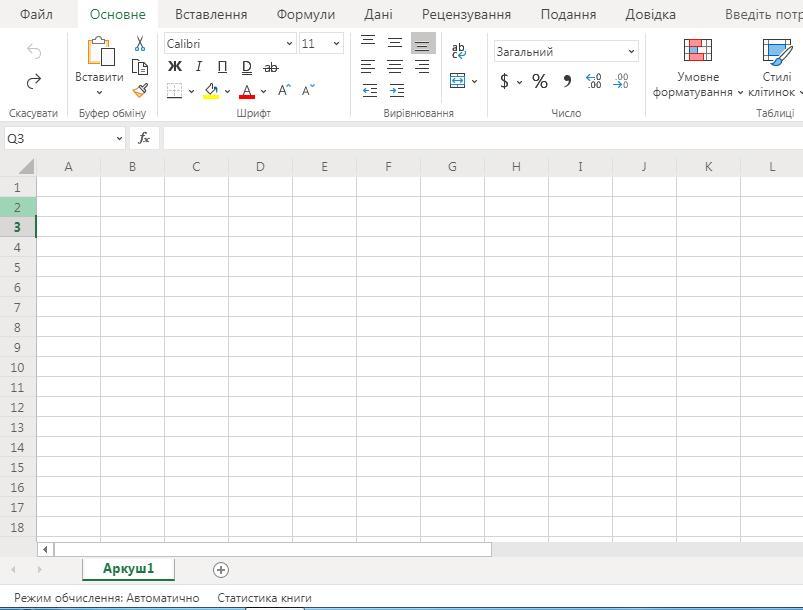Screen dimensions: 803x610
Task: Open fill color dropdown arrow
Action: [227, 92]
